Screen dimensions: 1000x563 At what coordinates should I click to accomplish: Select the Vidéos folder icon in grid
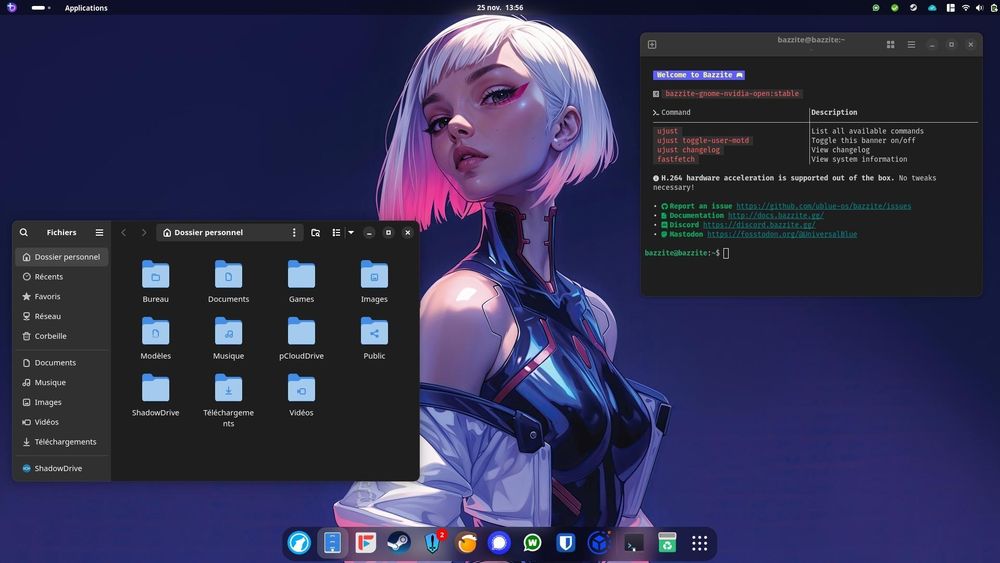(301, 388)
